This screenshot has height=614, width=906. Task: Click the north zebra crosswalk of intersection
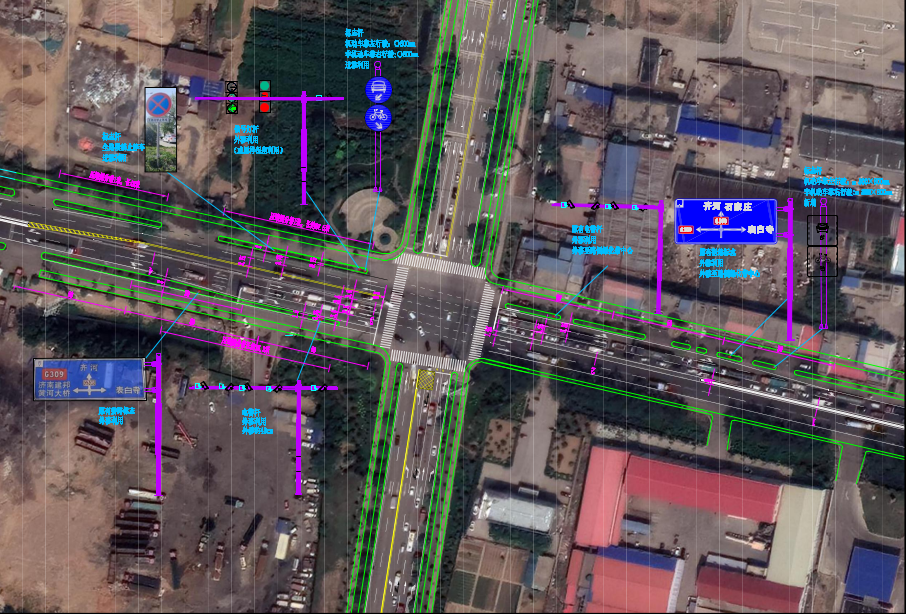pos(438,265)
